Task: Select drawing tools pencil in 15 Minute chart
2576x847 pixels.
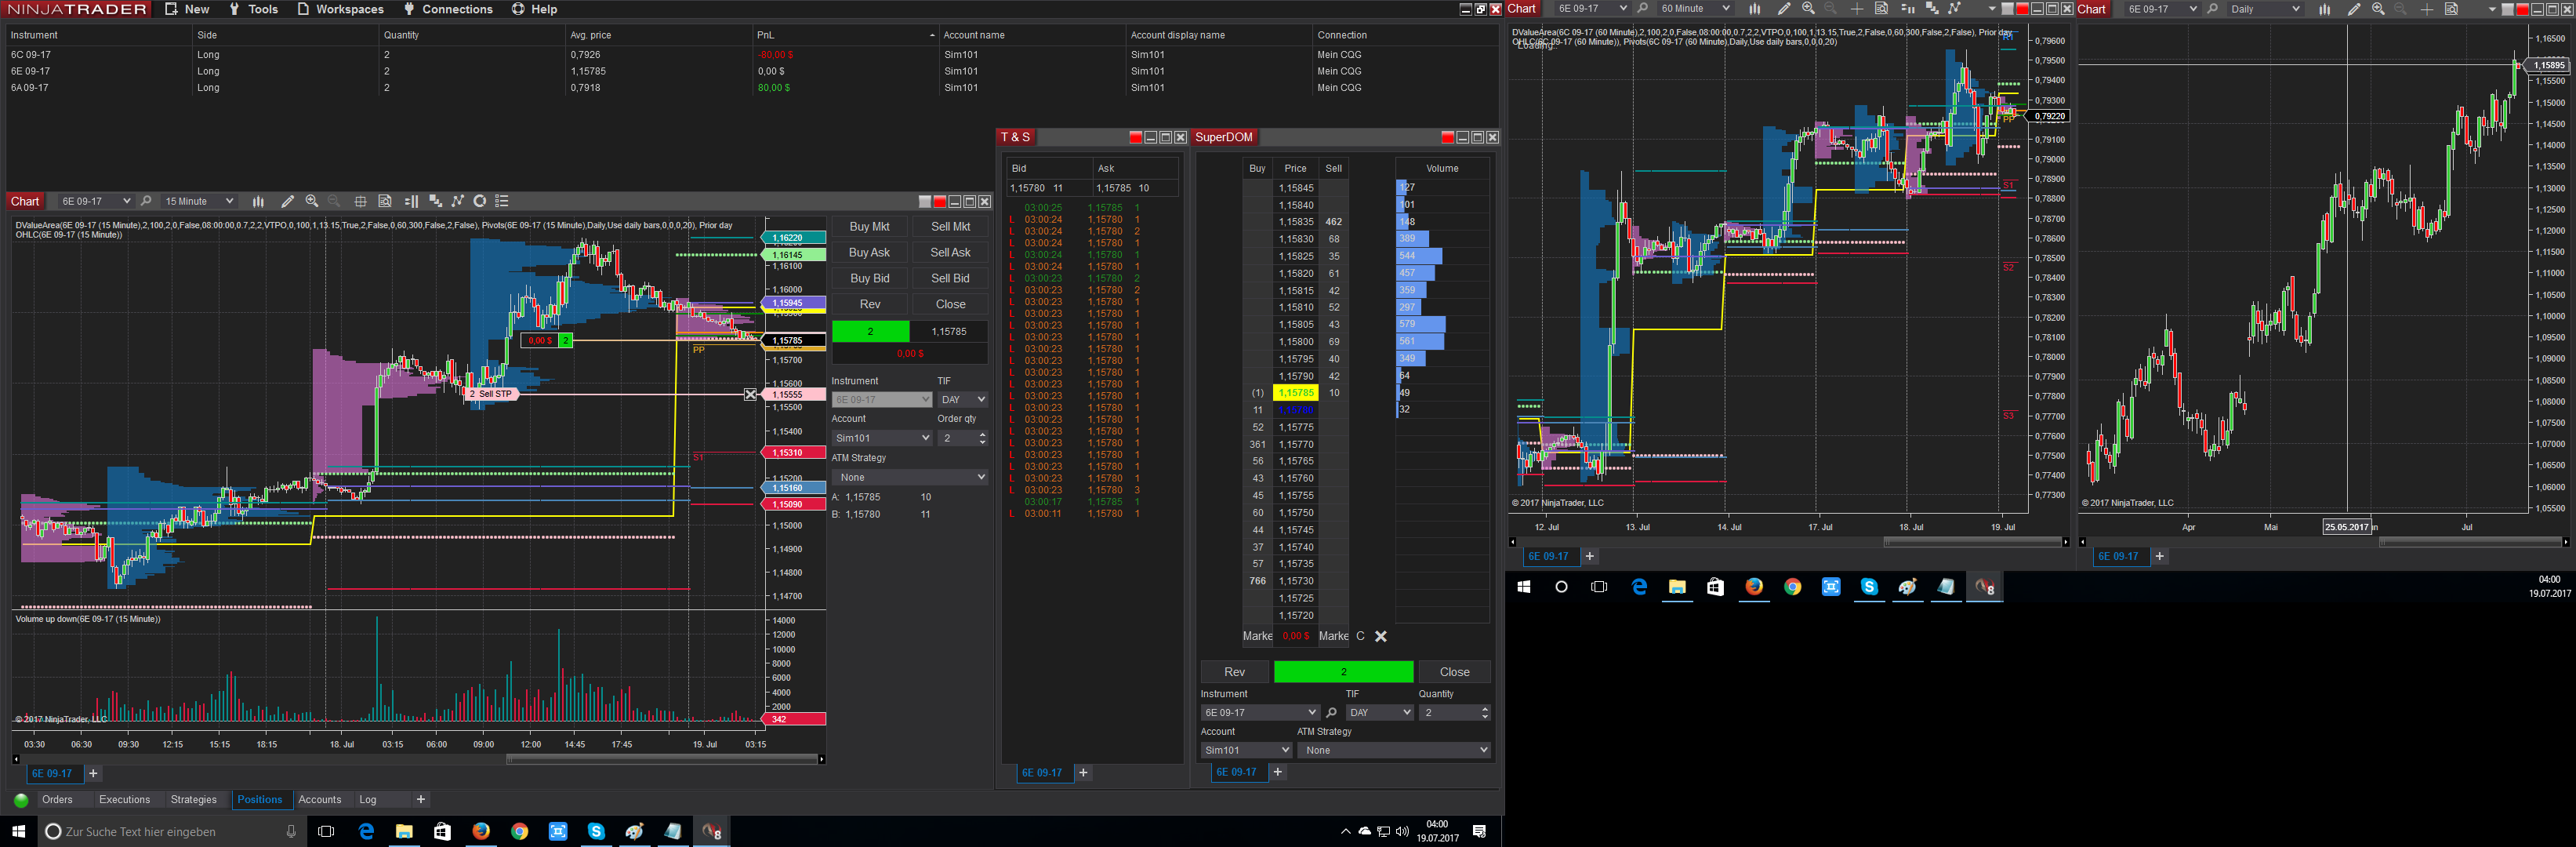Action: (288, 201)
